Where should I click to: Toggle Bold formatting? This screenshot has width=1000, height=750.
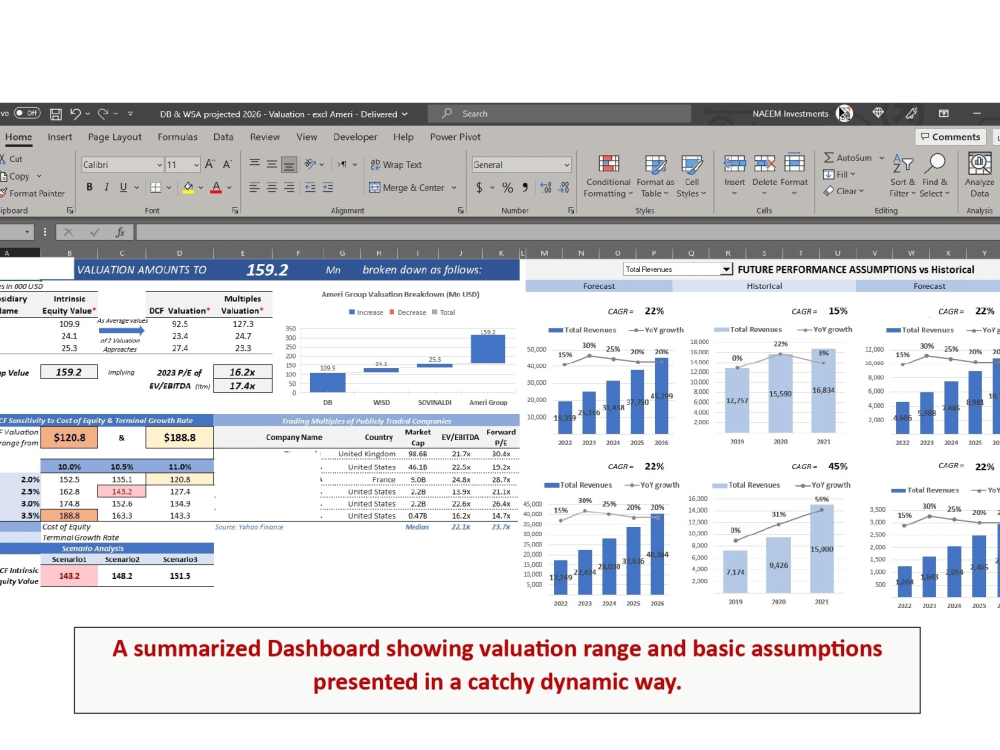click(89, 187)
